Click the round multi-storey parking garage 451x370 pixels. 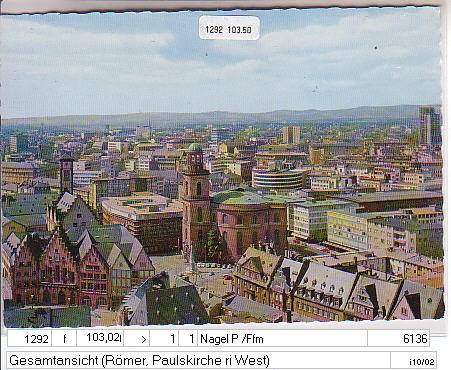(x=278, y=179)
